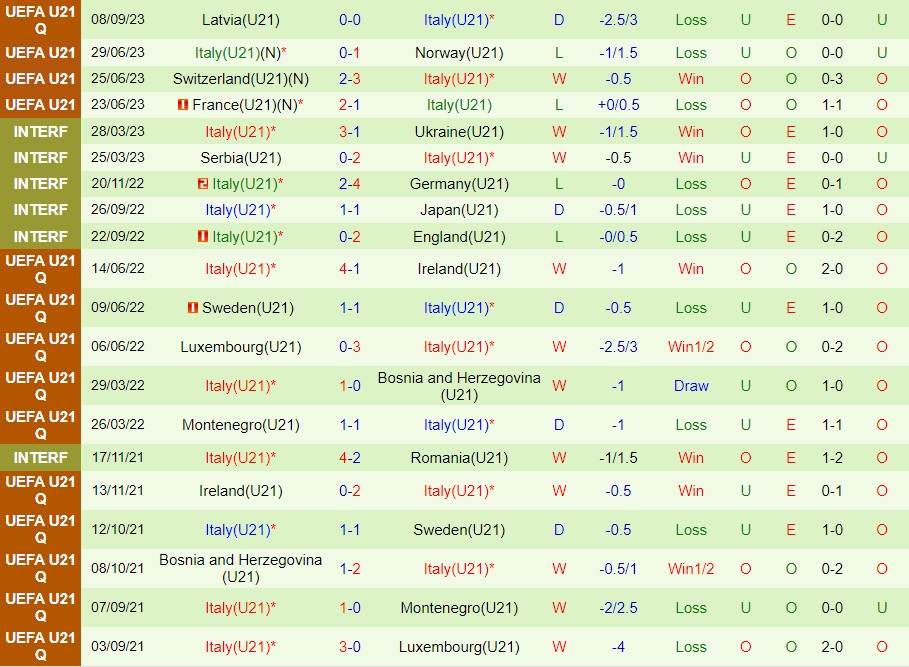The width and height of the screenshot is (909, 667).
Task: Open the Switzerland(U21)(N) team link
Action: (x=241, y=79)
